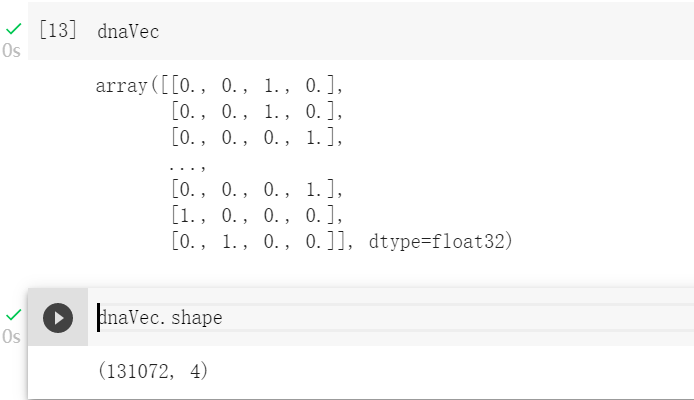The image size is (694, 400).
Task: Click the ellipsis line in array output
Action: pyautogui.click(x=185, y=163)
